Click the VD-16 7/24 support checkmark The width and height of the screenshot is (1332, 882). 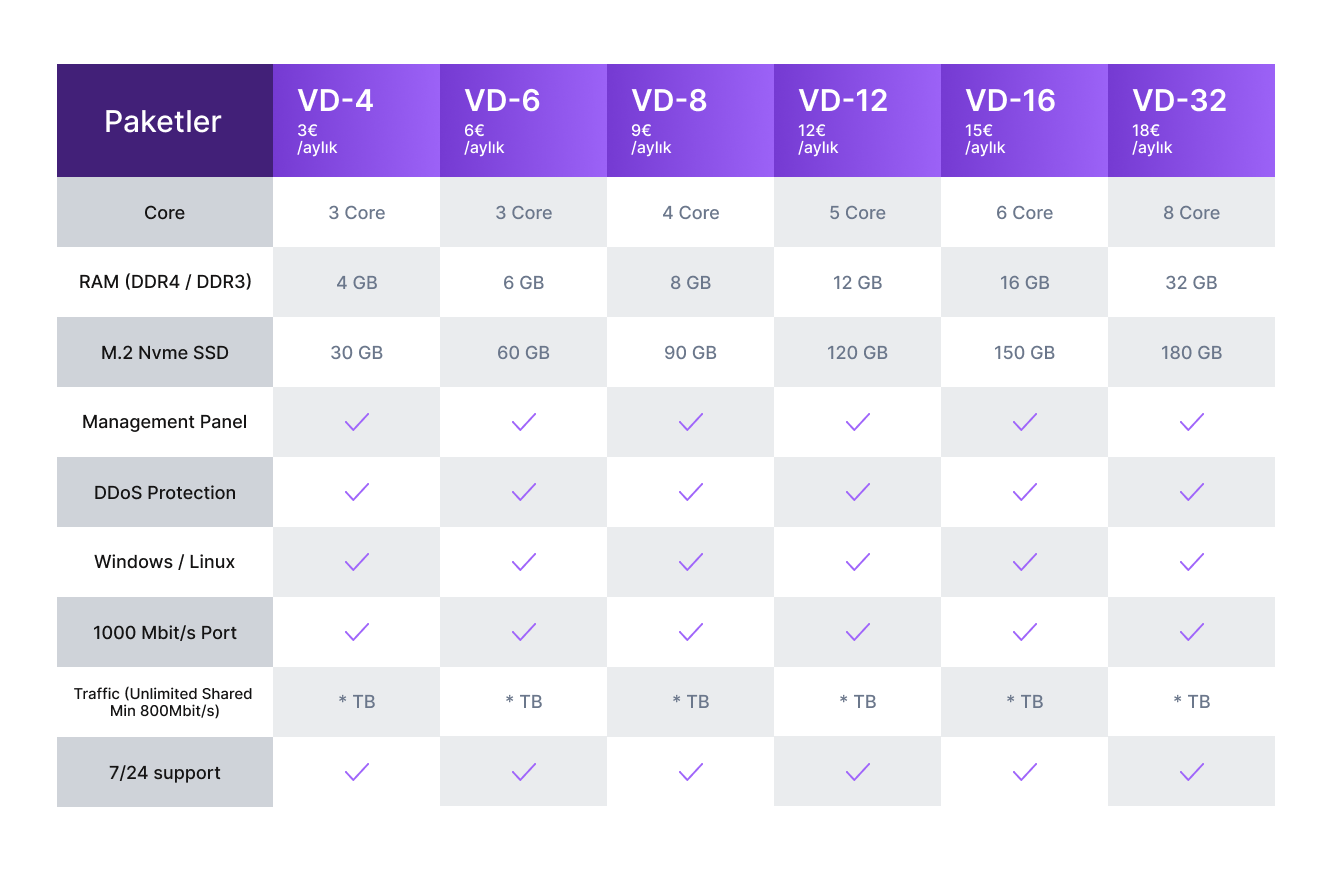coord(1025,772)
